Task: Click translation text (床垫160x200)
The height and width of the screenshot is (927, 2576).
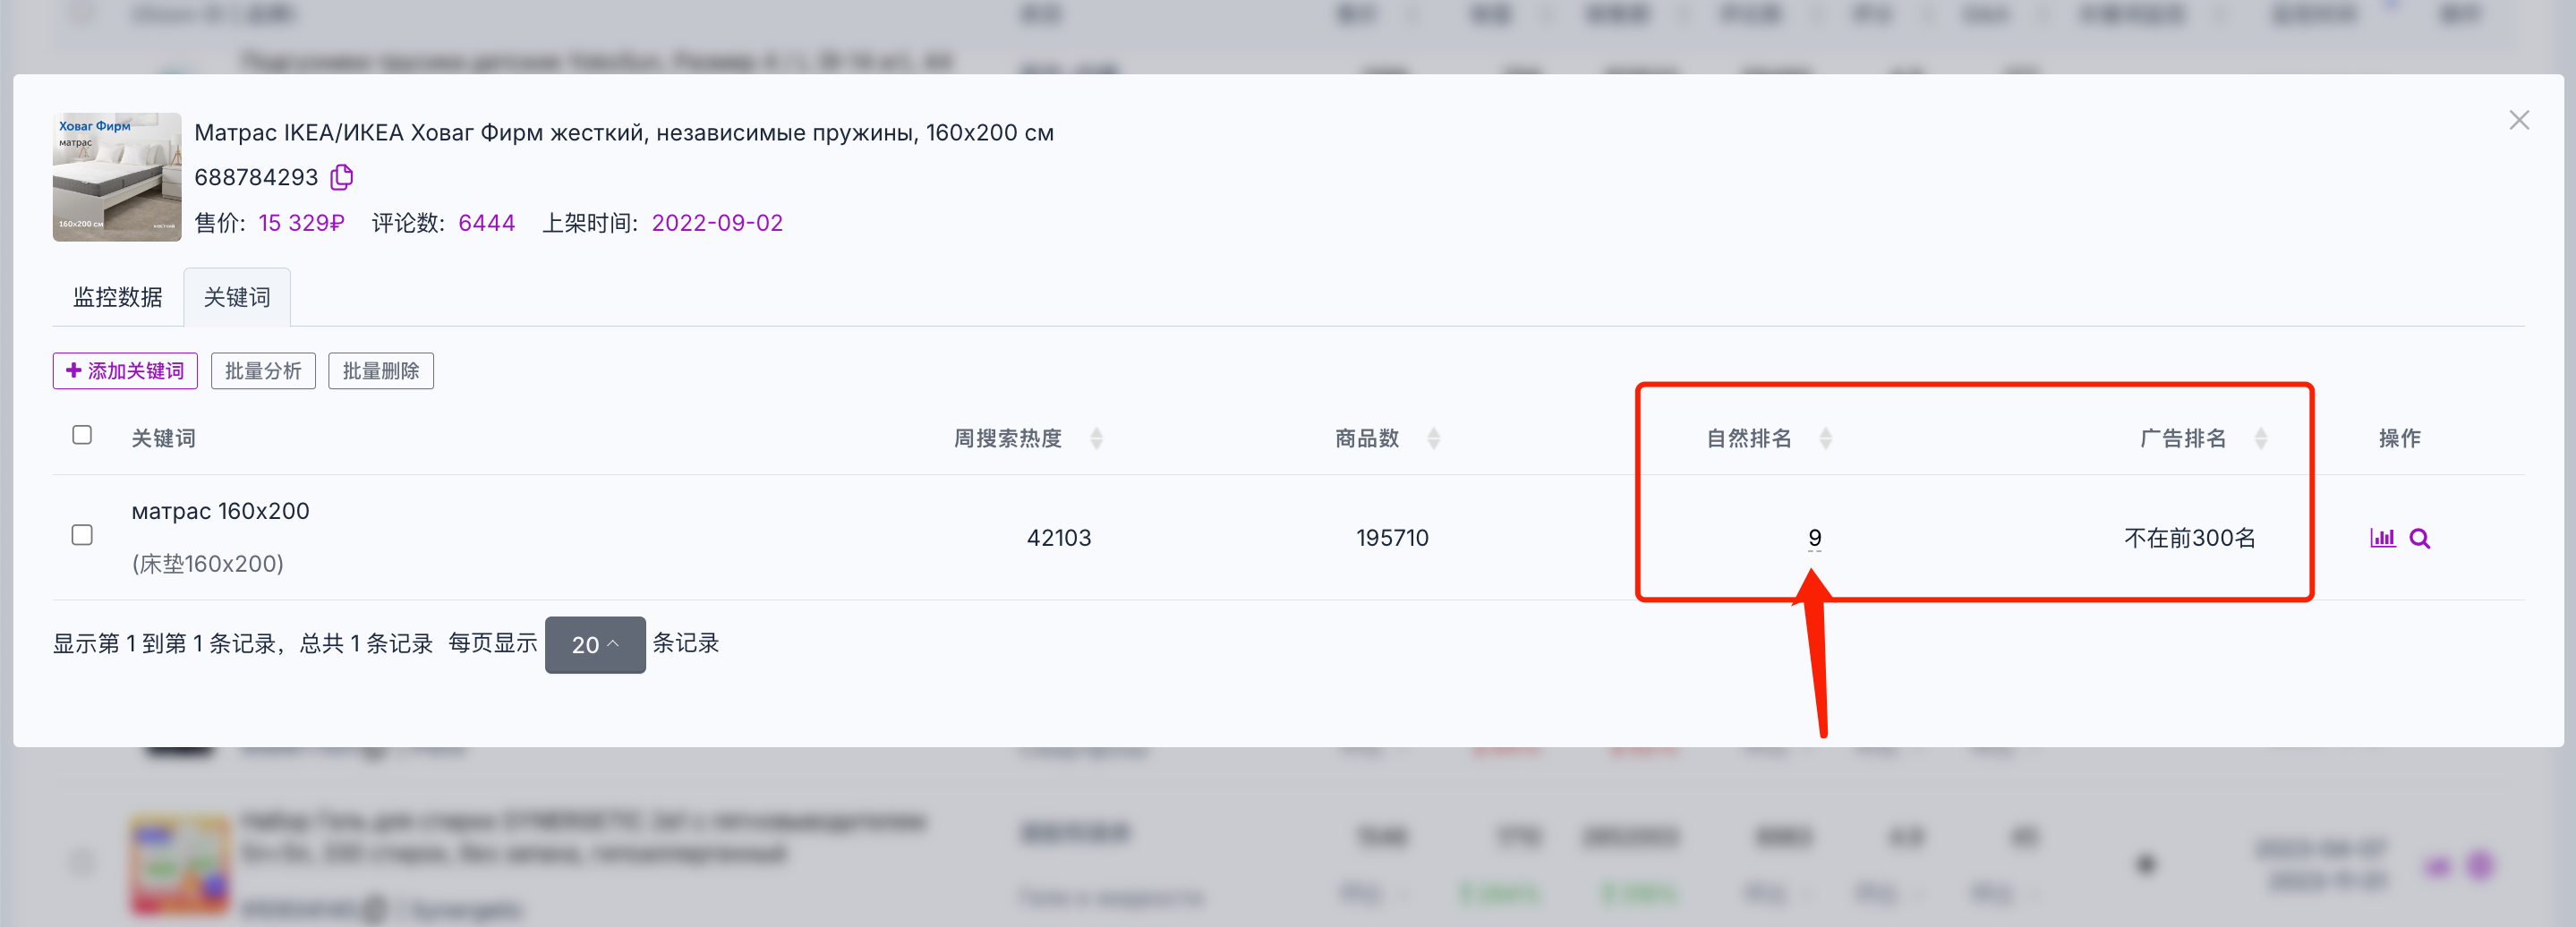Action: [208, 564]
